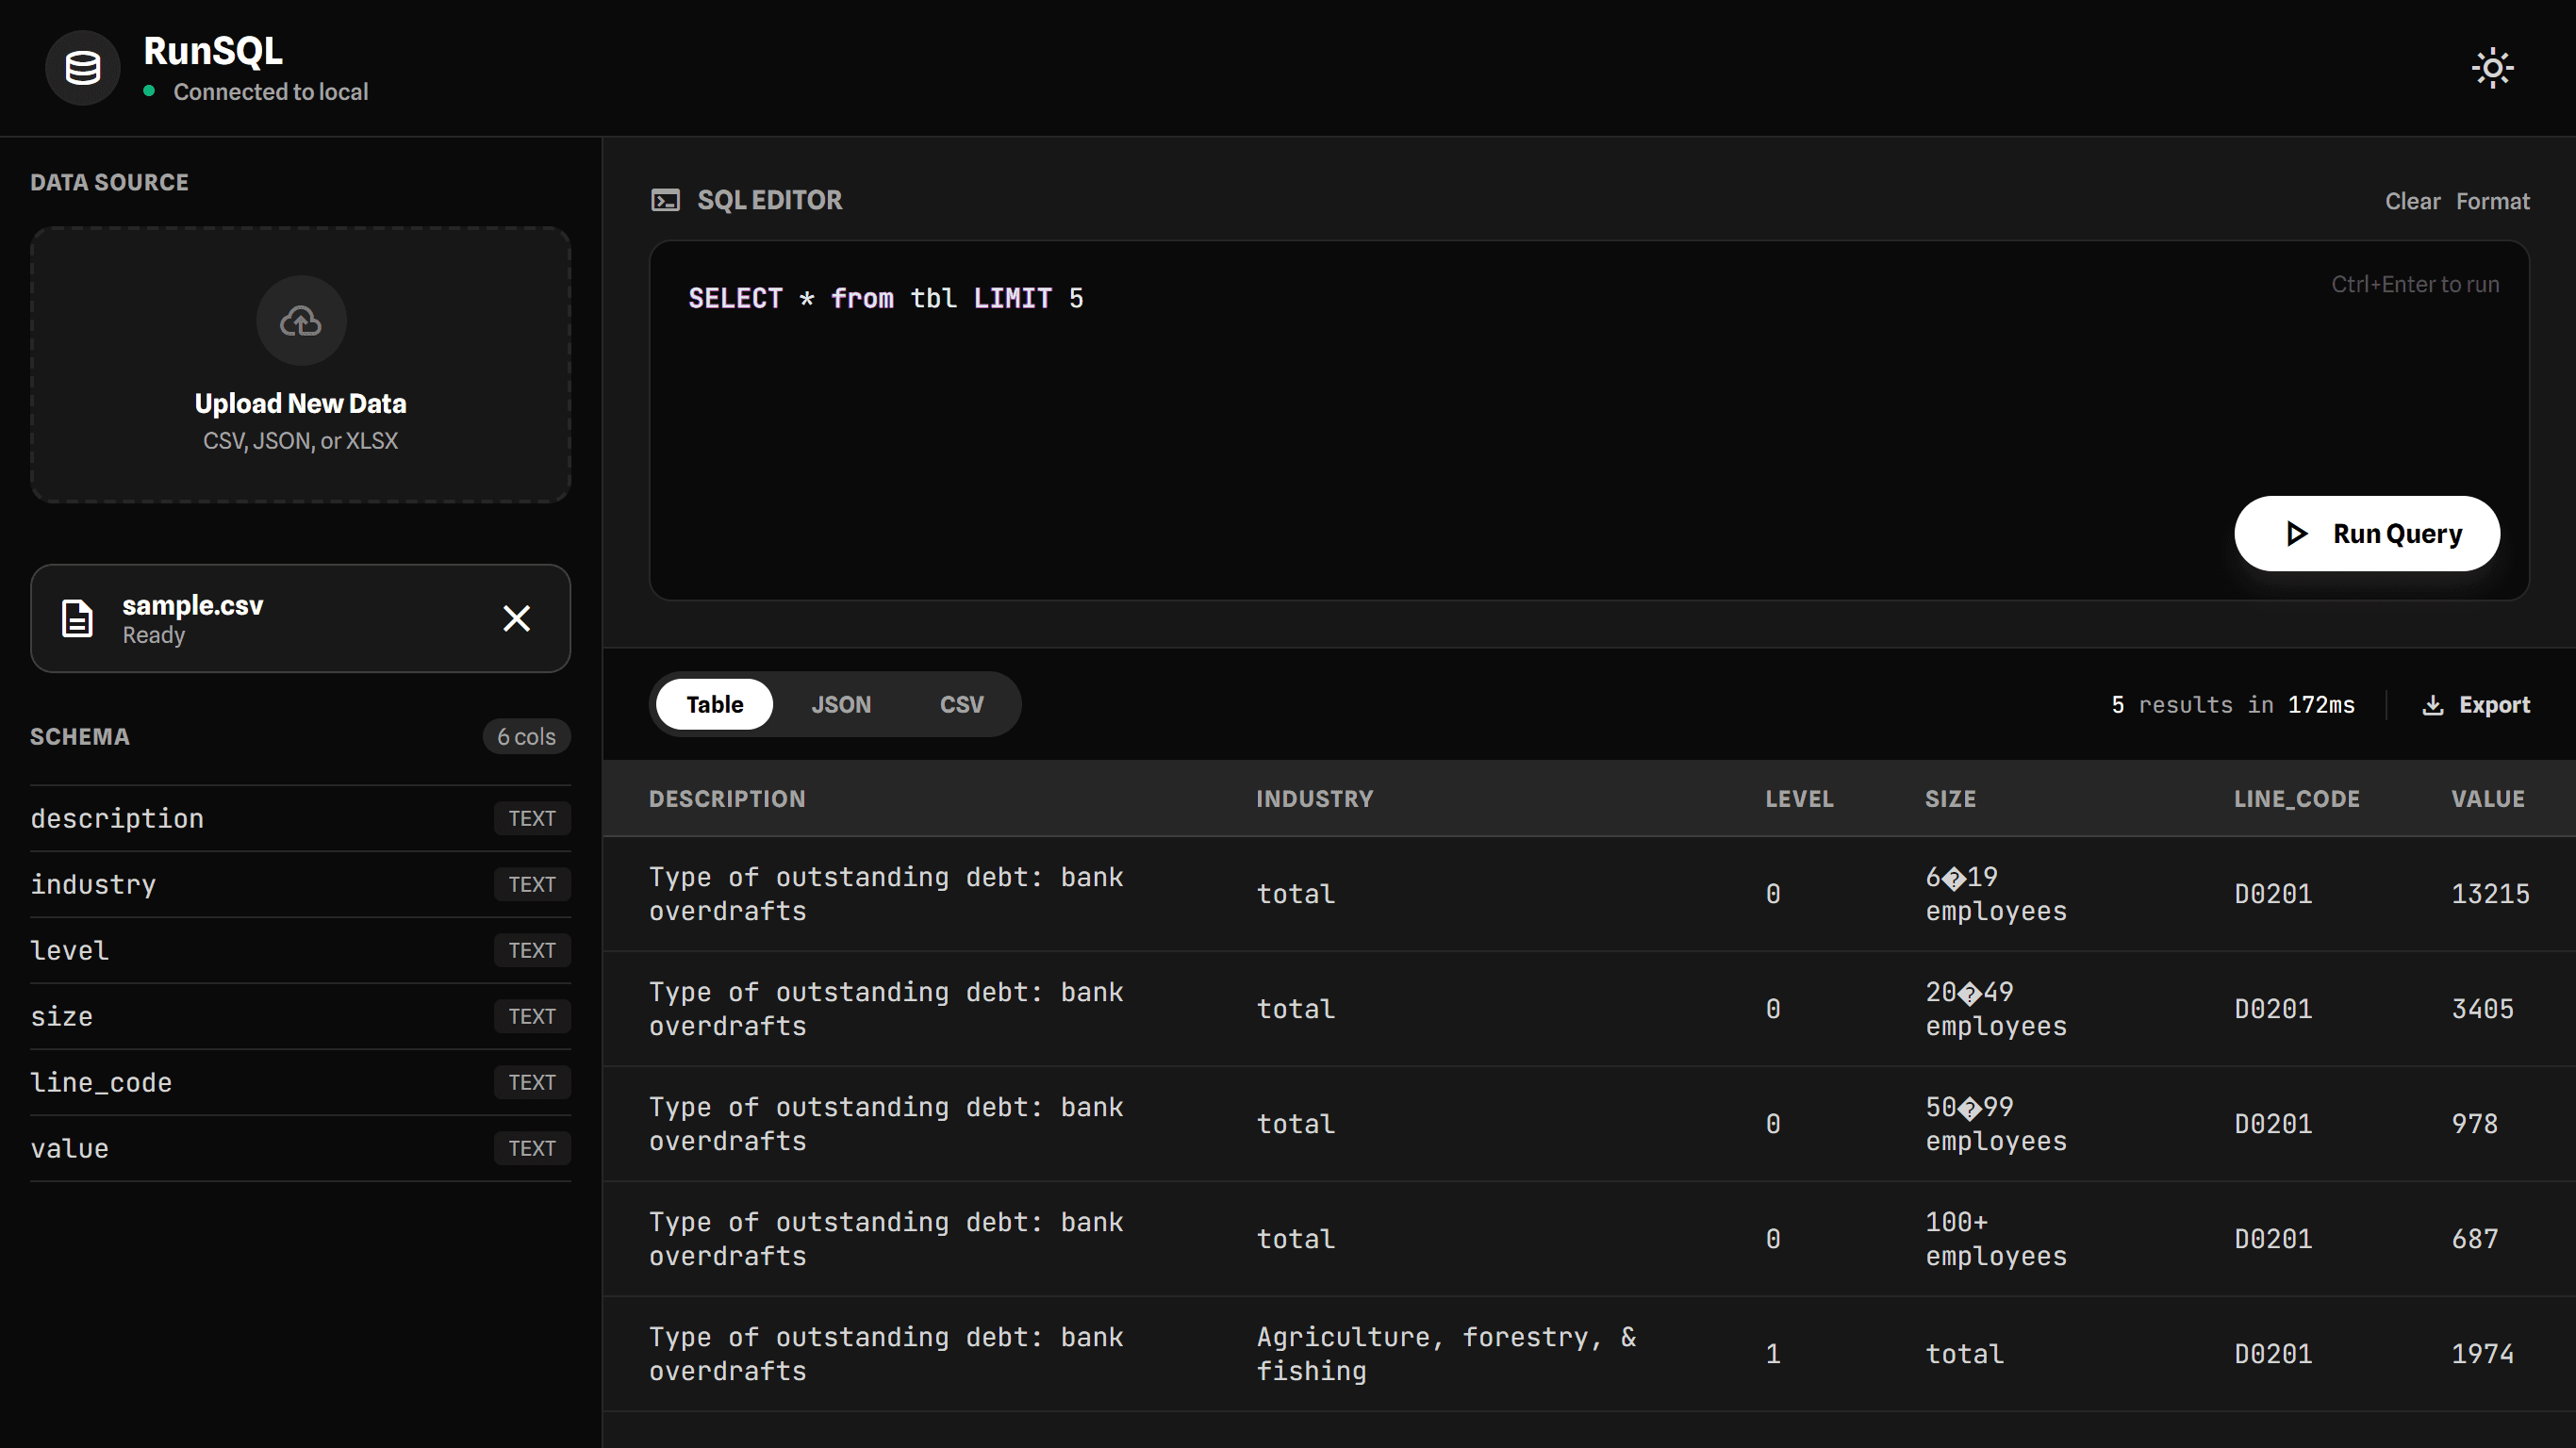This screenshot has height=1448, width=2576.
Task: Click the sample.csv file name
Action: [193, 605]
